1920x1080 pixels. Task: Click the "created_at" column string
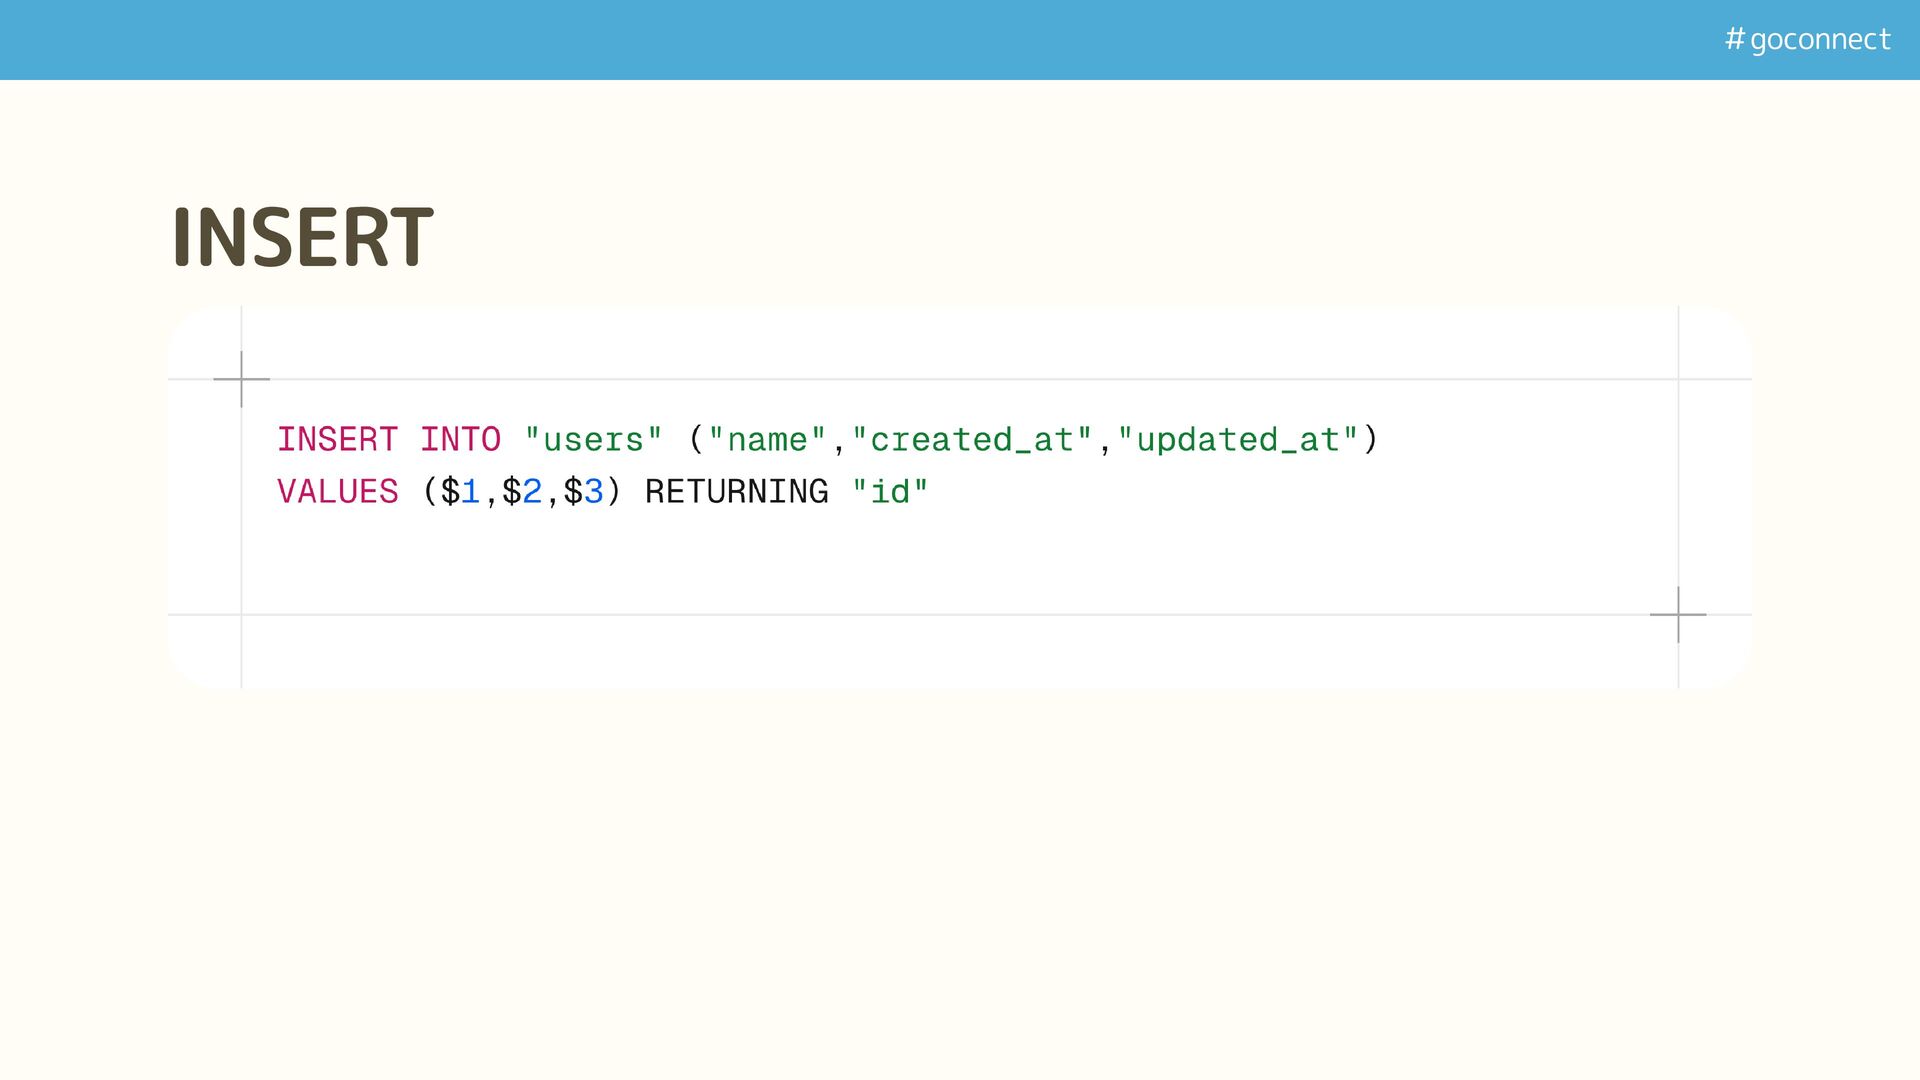[x=972, y=440]
